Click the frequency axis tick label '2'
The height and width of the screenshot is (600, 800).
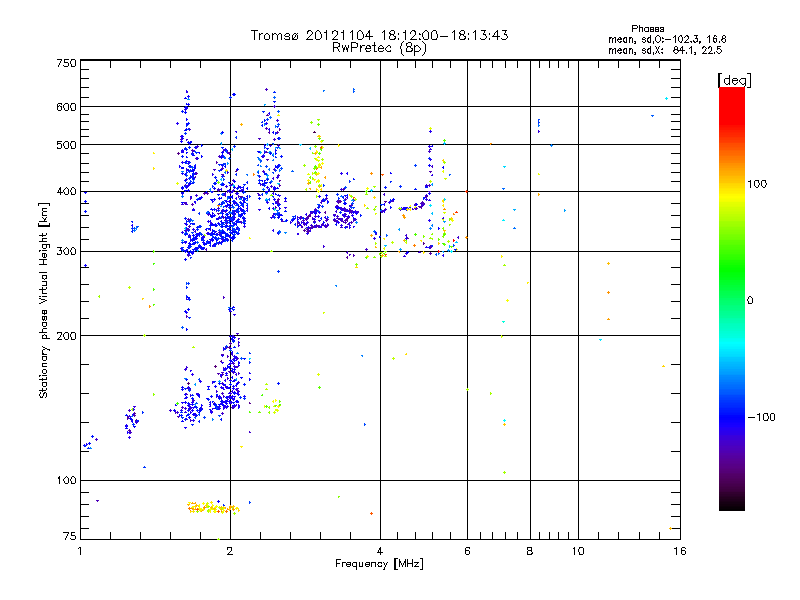[x=230, y=551]
